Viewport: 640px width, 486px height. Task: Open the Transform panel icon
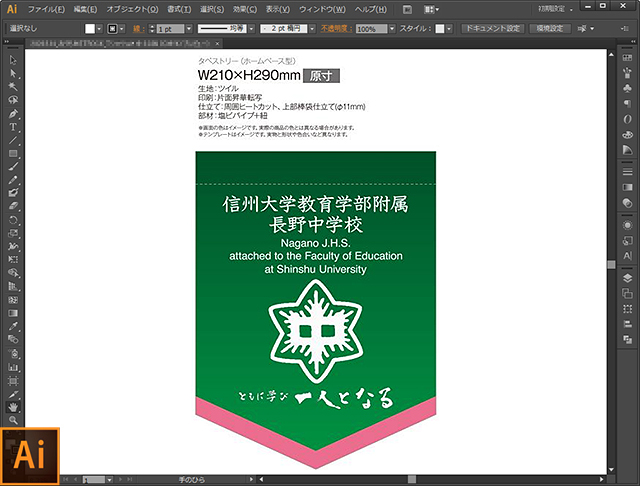pyautogui.click(x=627, y=309)
